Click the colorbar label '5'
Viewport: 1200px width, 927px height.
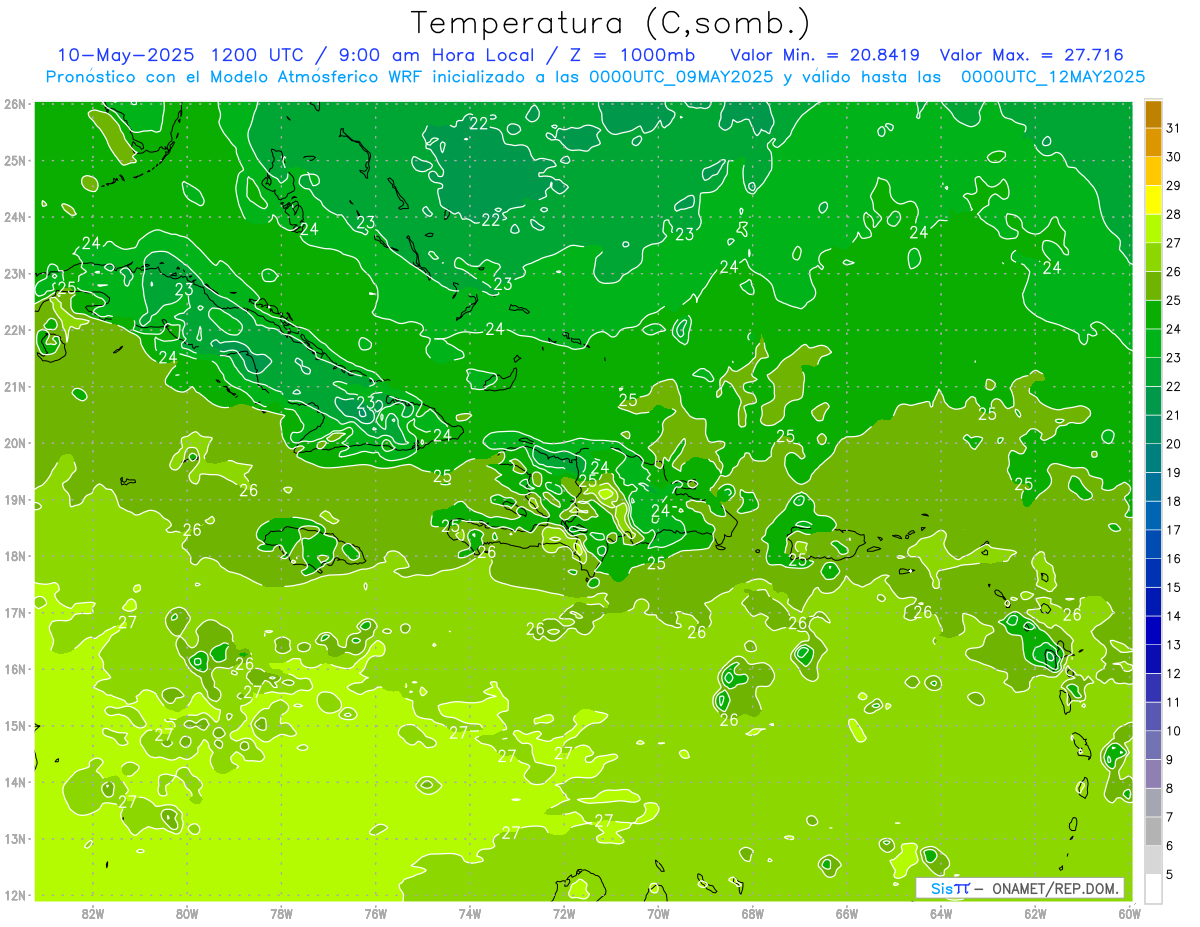pyautogui.click(x=1170, y=874)
